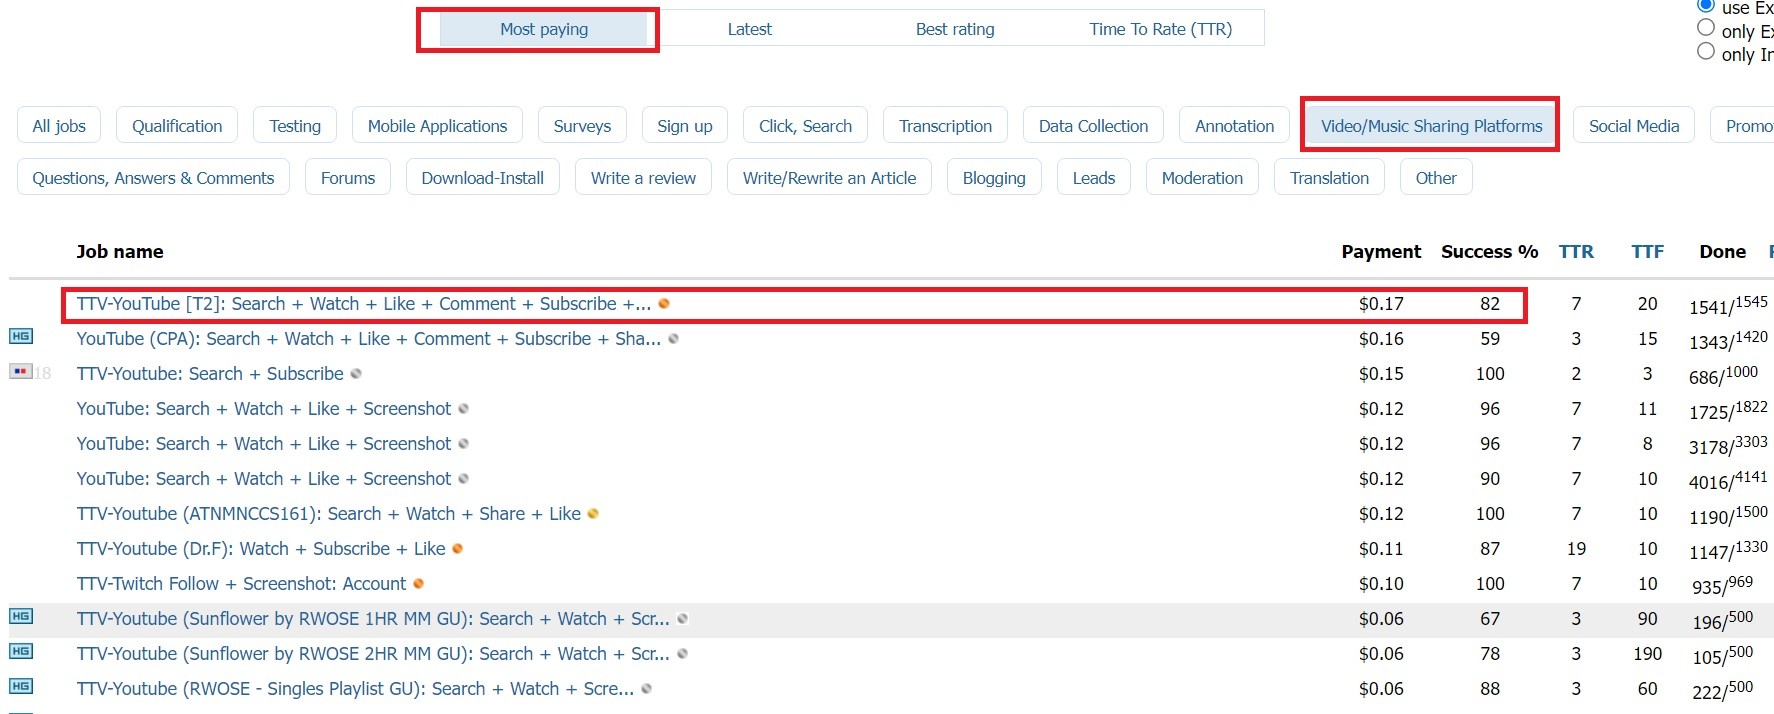Filter jobs by the Social Media category
This screenshot has width=1774, height=714.
[x=1633, y=126]
